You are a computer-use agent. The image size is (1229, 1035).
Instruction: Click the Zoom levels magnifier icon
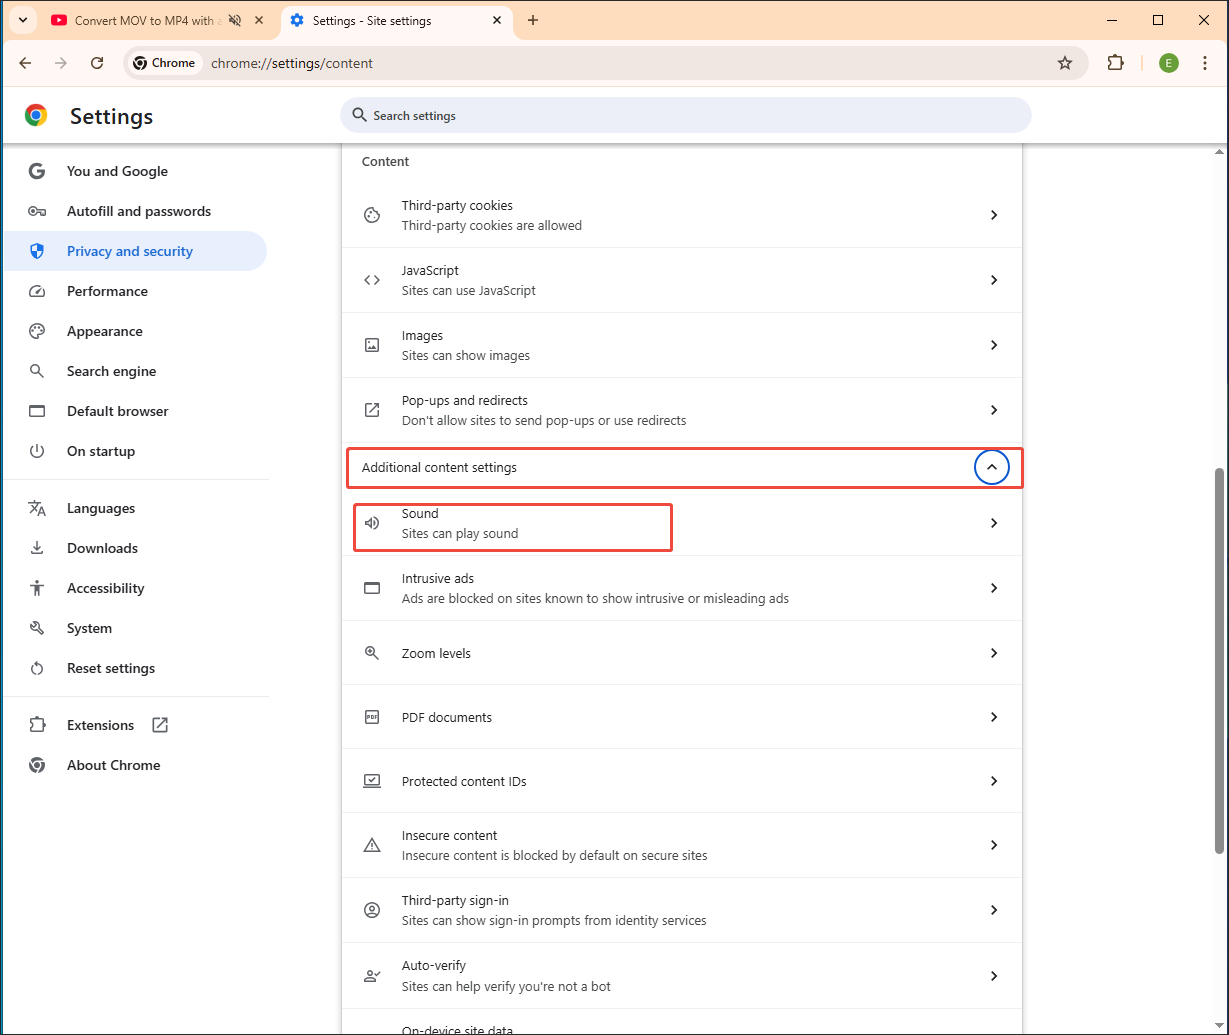(x=372, y=652)
